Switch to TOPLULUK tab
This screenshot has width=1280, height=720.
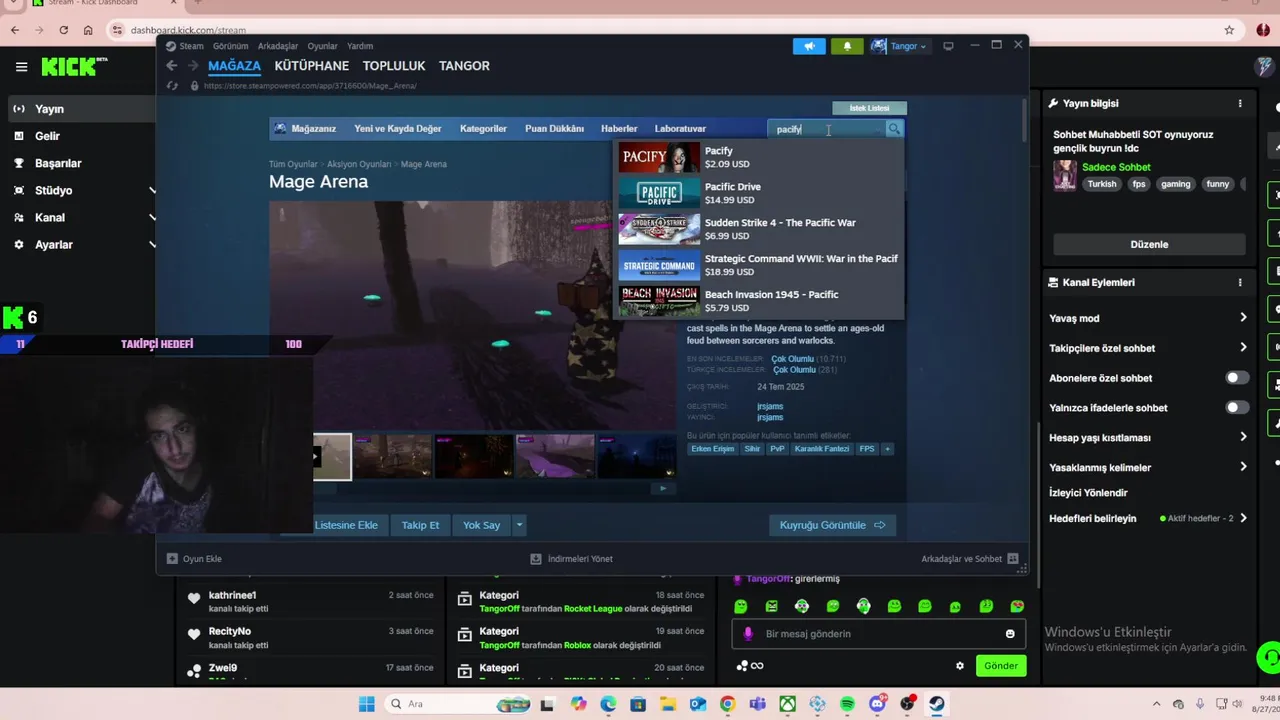[x=394, y=66]
